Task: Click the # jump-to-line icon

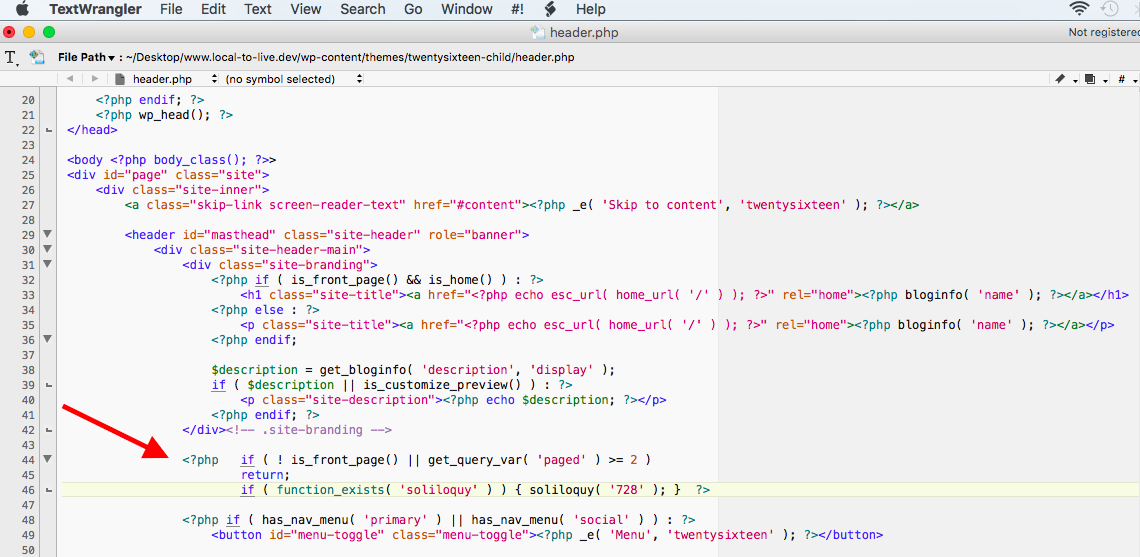Action: coord(1122,79)
